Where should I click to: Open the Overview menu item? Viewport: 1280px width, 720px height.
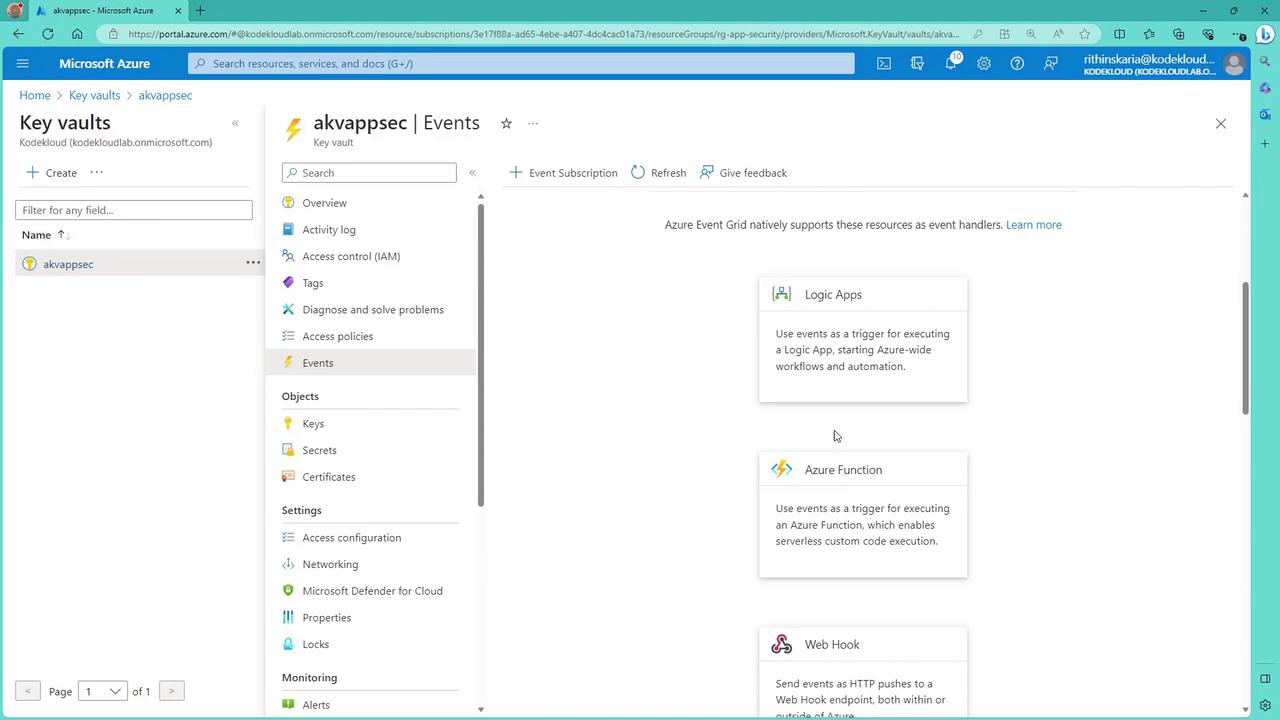324,203
